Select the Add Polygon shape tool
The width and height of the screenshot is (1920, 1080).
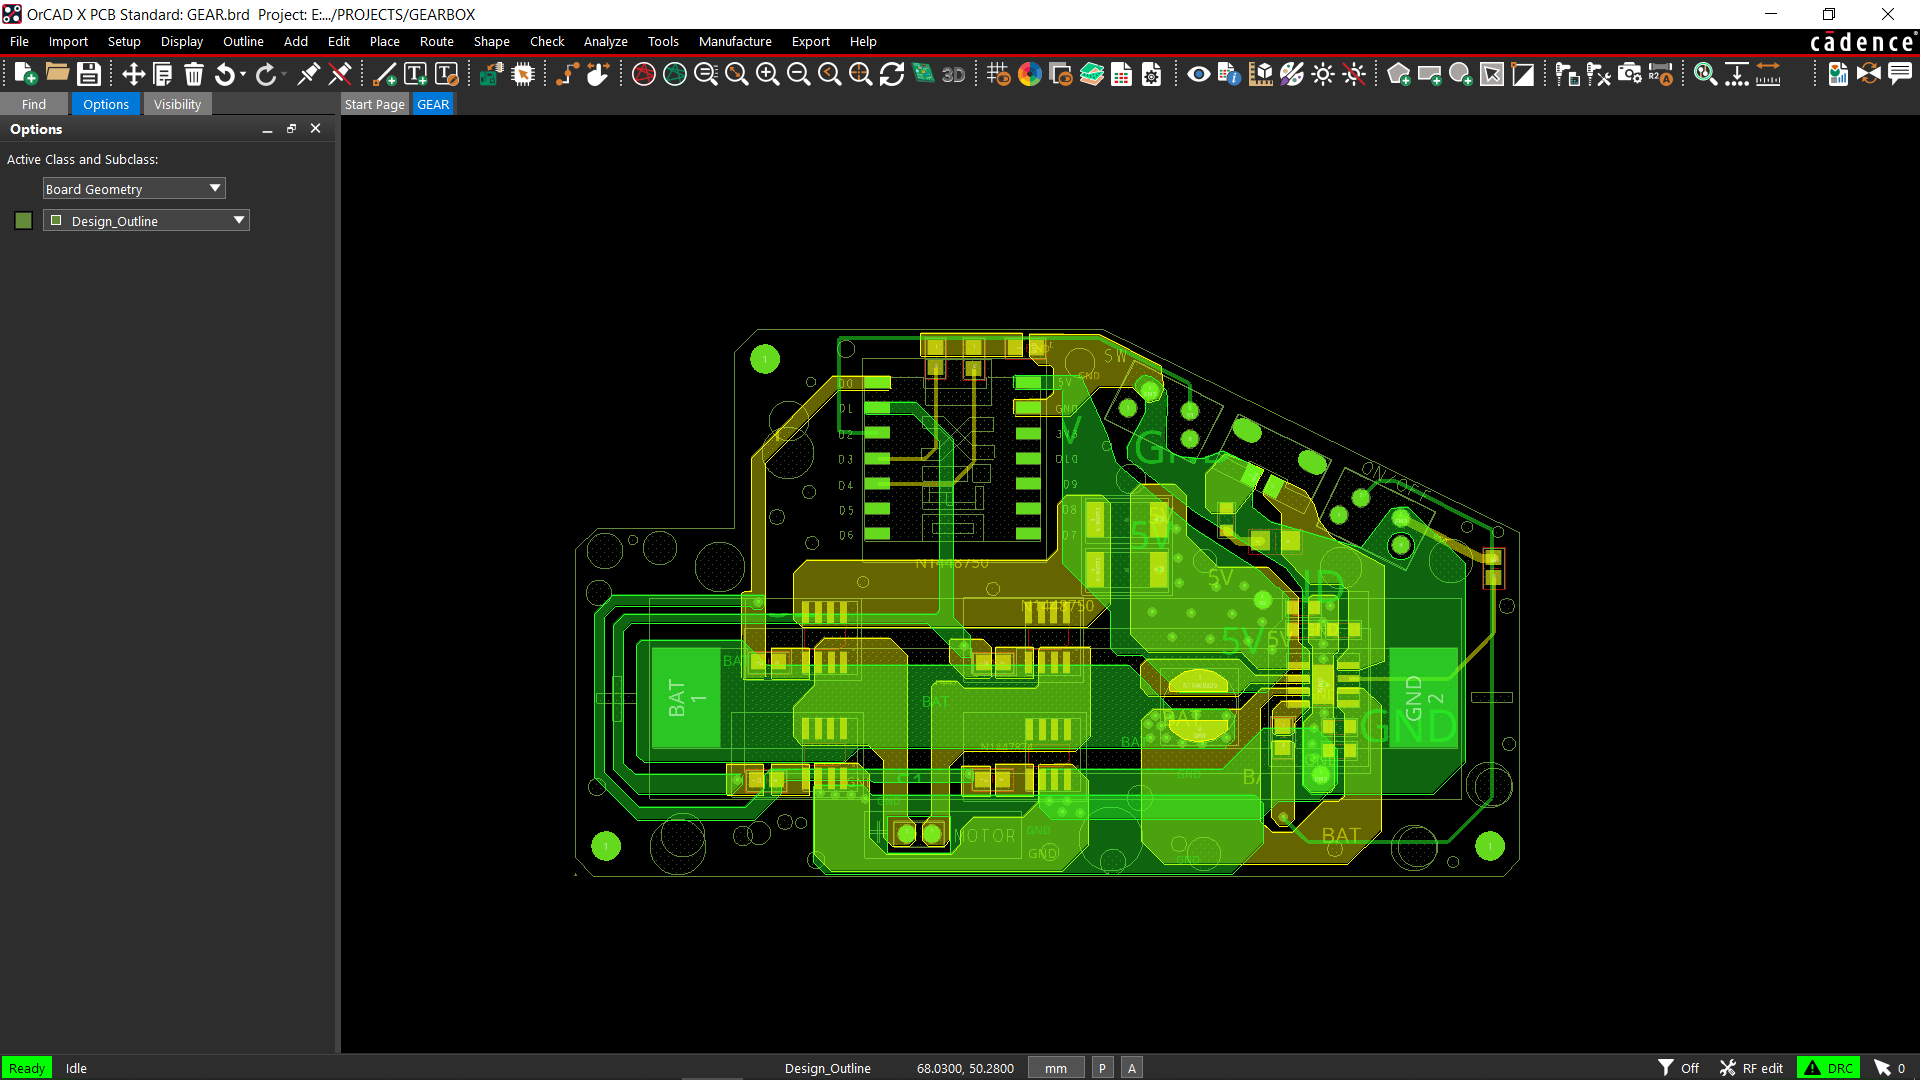click(x=1399, y=74)
